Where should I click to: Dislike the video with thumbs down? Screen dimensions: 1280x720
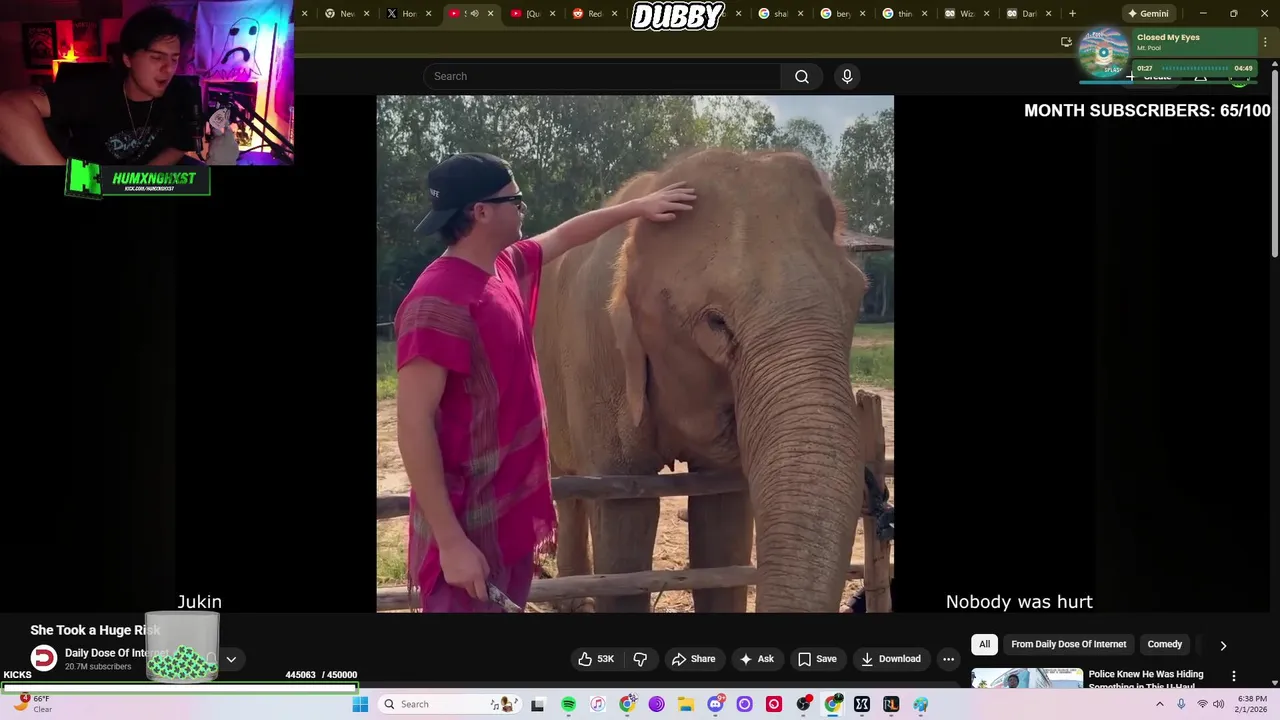click(640, 659)
